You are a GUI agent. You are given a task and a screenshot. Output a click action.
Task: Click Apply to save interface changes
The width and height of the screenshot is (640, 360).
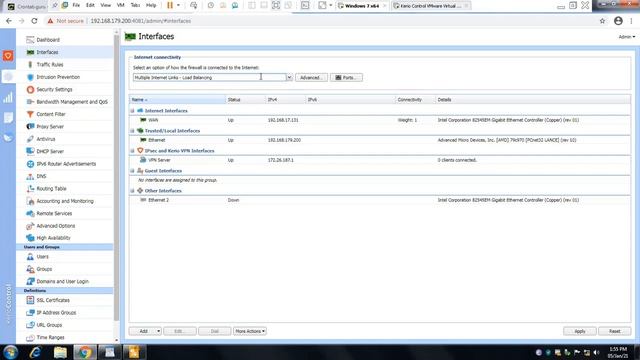(x=580, y=331)
